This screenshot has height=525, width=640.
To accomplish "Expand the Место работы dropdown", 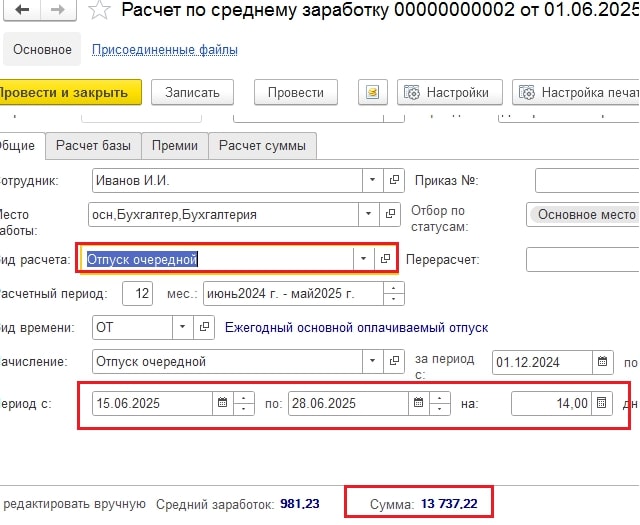I will [x=369, y=214].
